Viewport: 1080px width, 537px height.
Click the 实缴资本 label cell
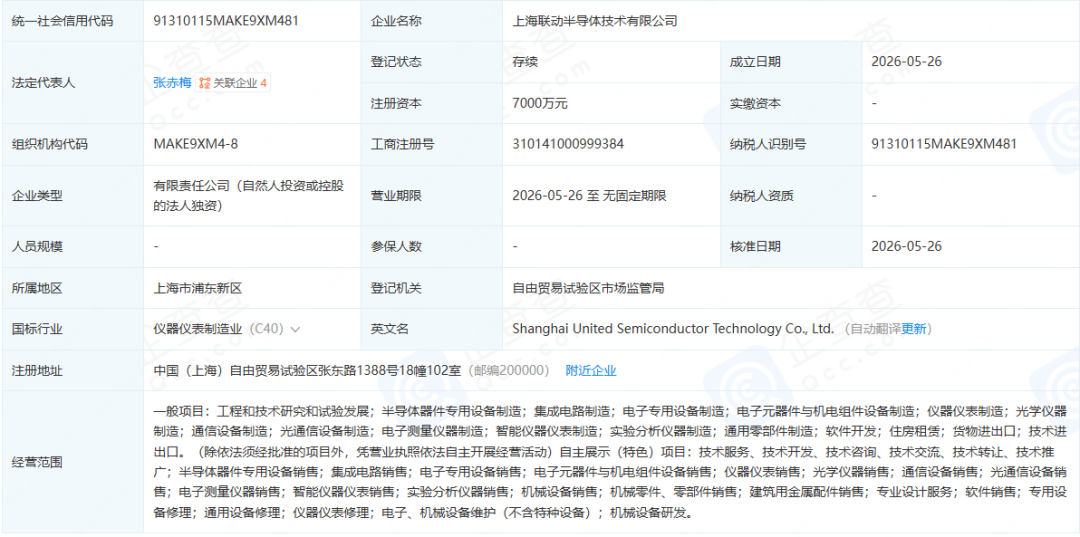tap(791, 103)
